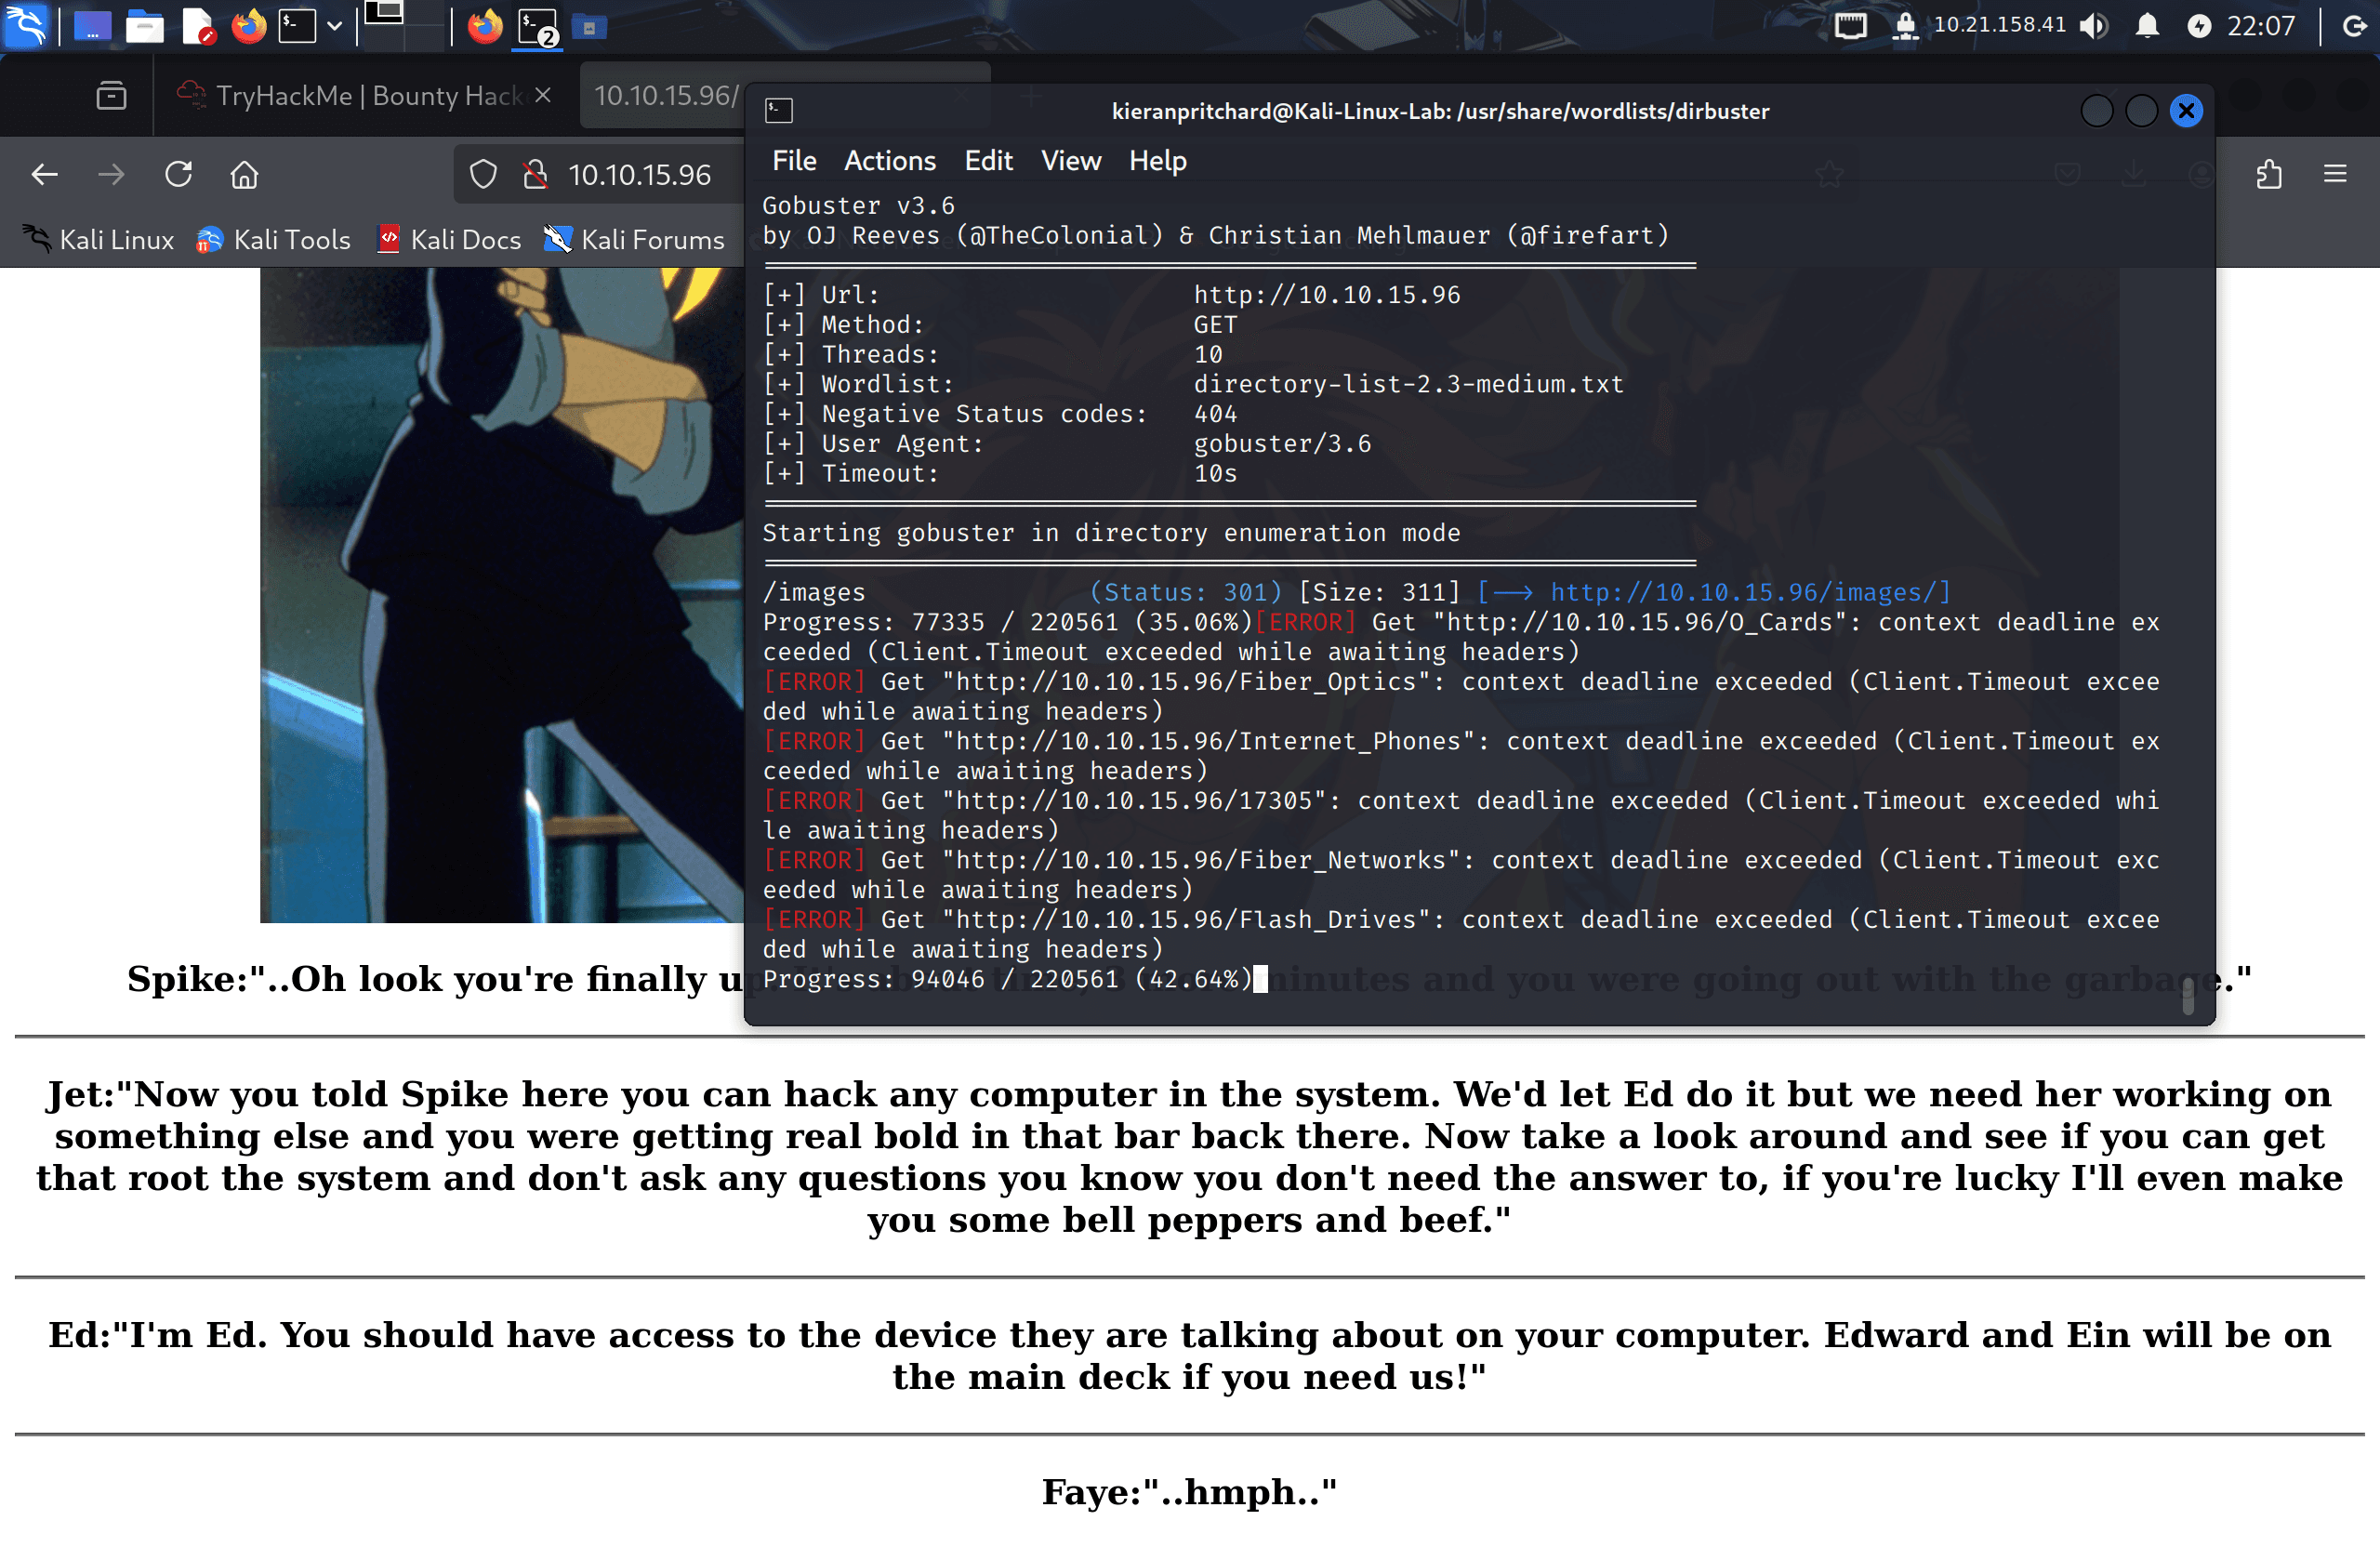Switch workspace using the workspace pager
This screenshot has width=2380, height=1547.
403,24
